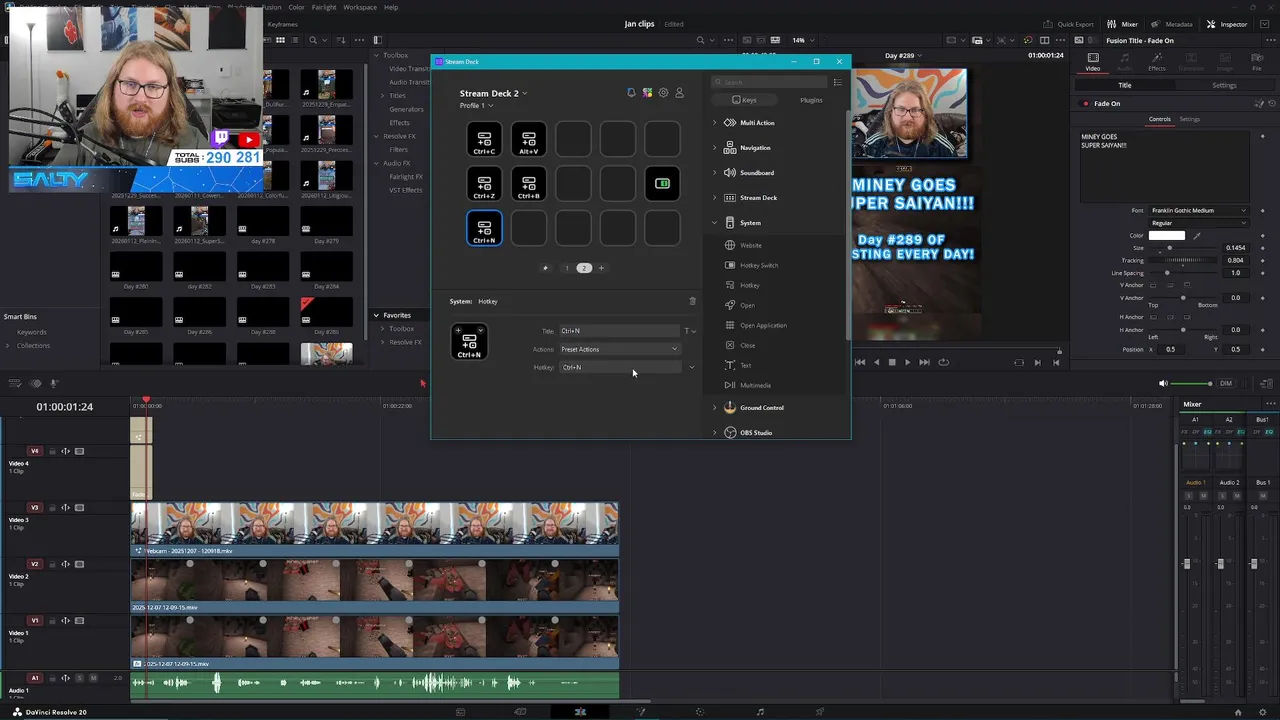Toggle list view in Stream Deck actions panel
1280x720 pixels.
pos(837,82)
